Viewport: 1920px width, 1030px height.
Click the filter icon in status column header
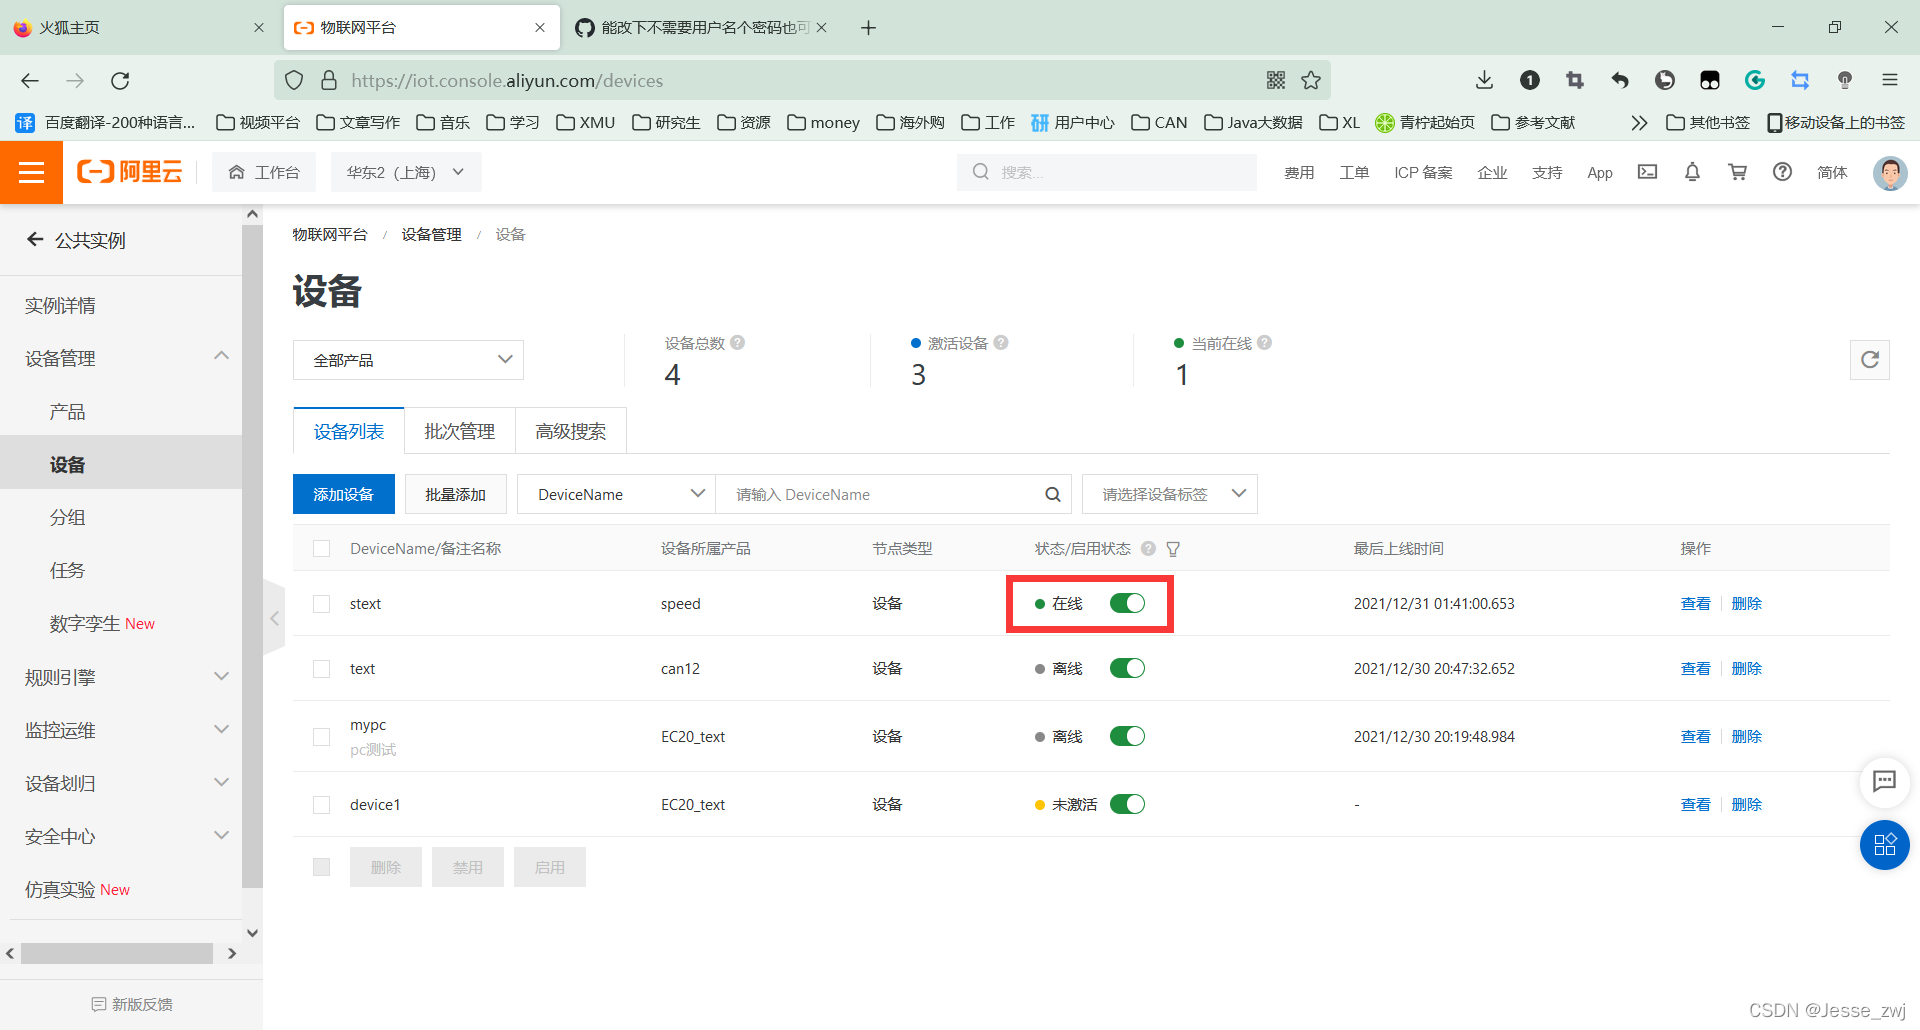tap(1173, 549)
